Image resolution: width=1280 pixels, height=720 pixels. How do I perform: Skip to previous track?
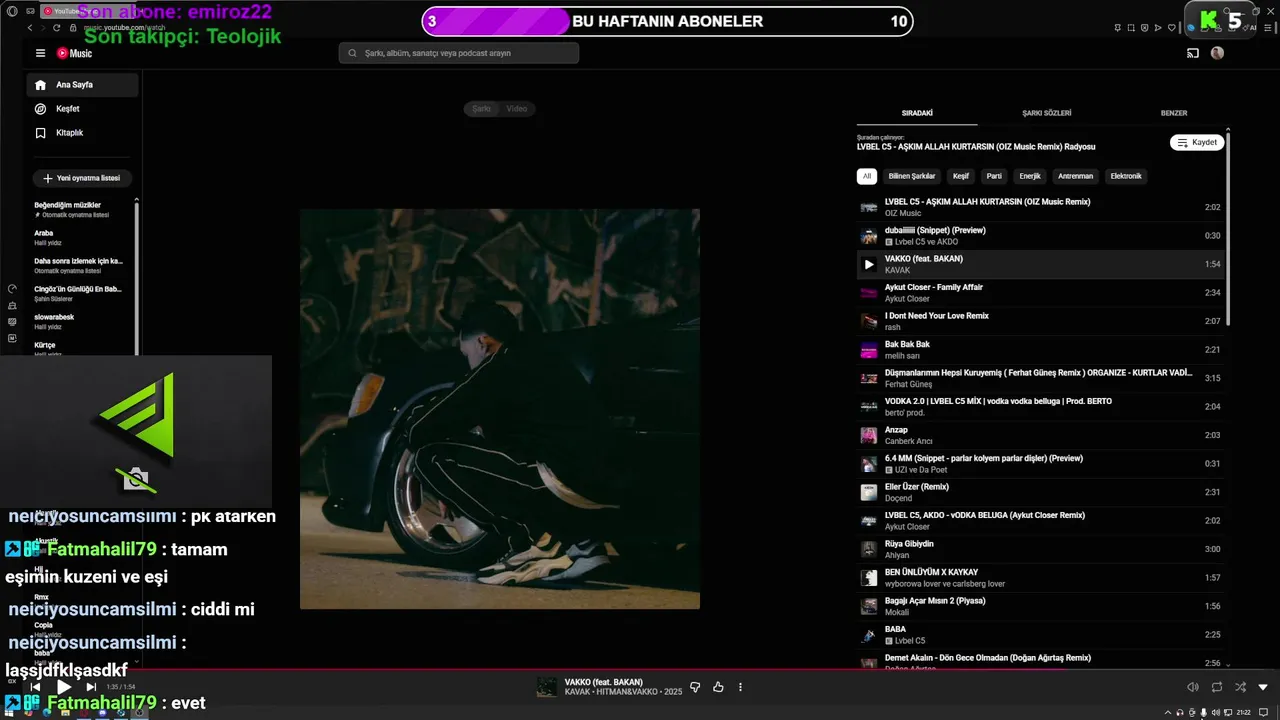(35, 687)
